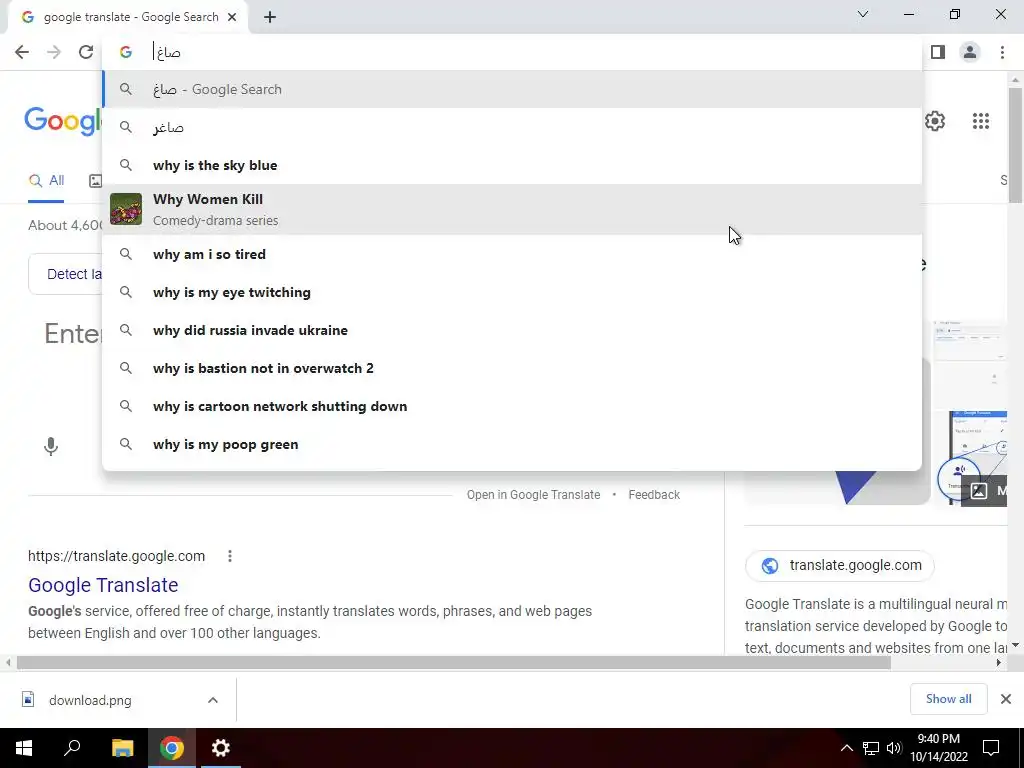Show hidden system tray icons
1024x768 pixels.
click(x=846, y=748)
